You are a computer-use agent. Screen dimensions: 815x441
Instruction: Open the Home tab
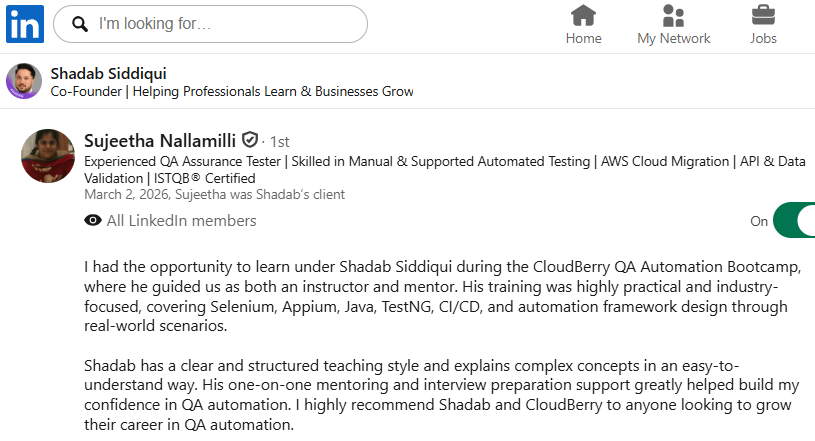coord(583,26)
